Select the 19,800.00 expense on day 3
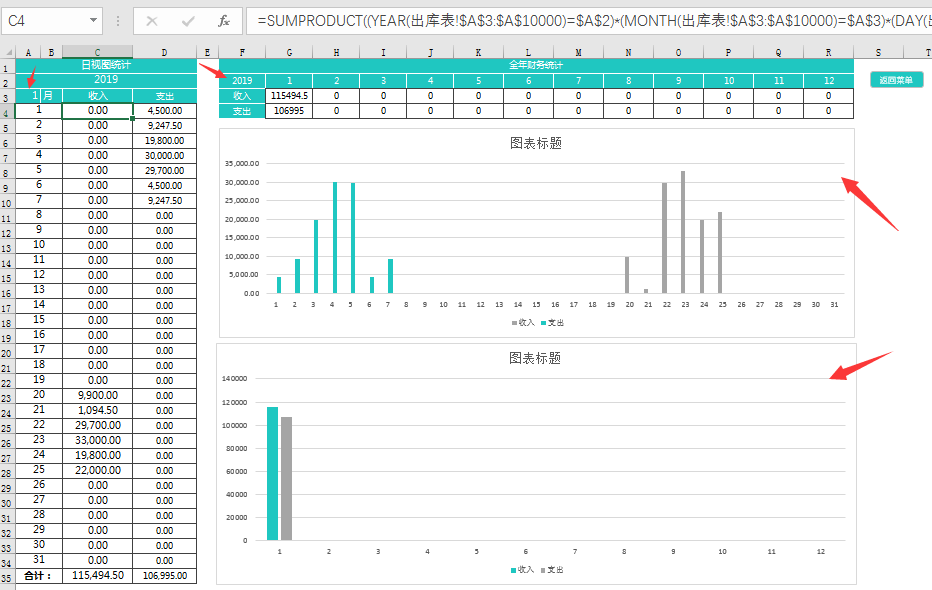The image size is (932, 590). pyautogui.click(x=165, y=141)
